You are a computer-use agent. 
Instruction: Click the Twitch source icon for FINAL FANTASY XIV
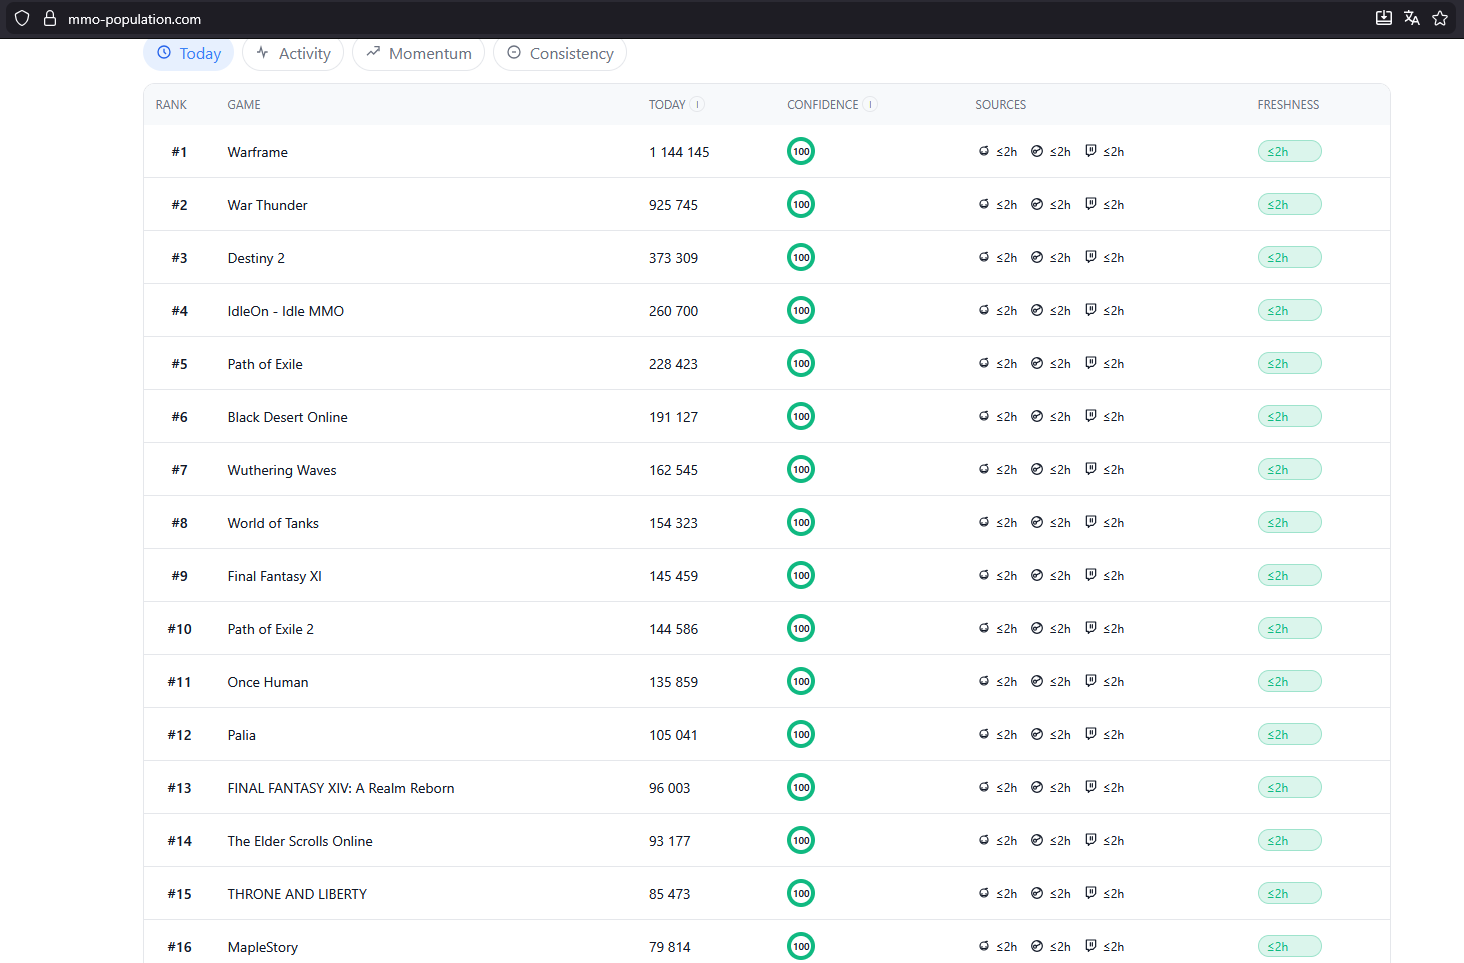1091,787
